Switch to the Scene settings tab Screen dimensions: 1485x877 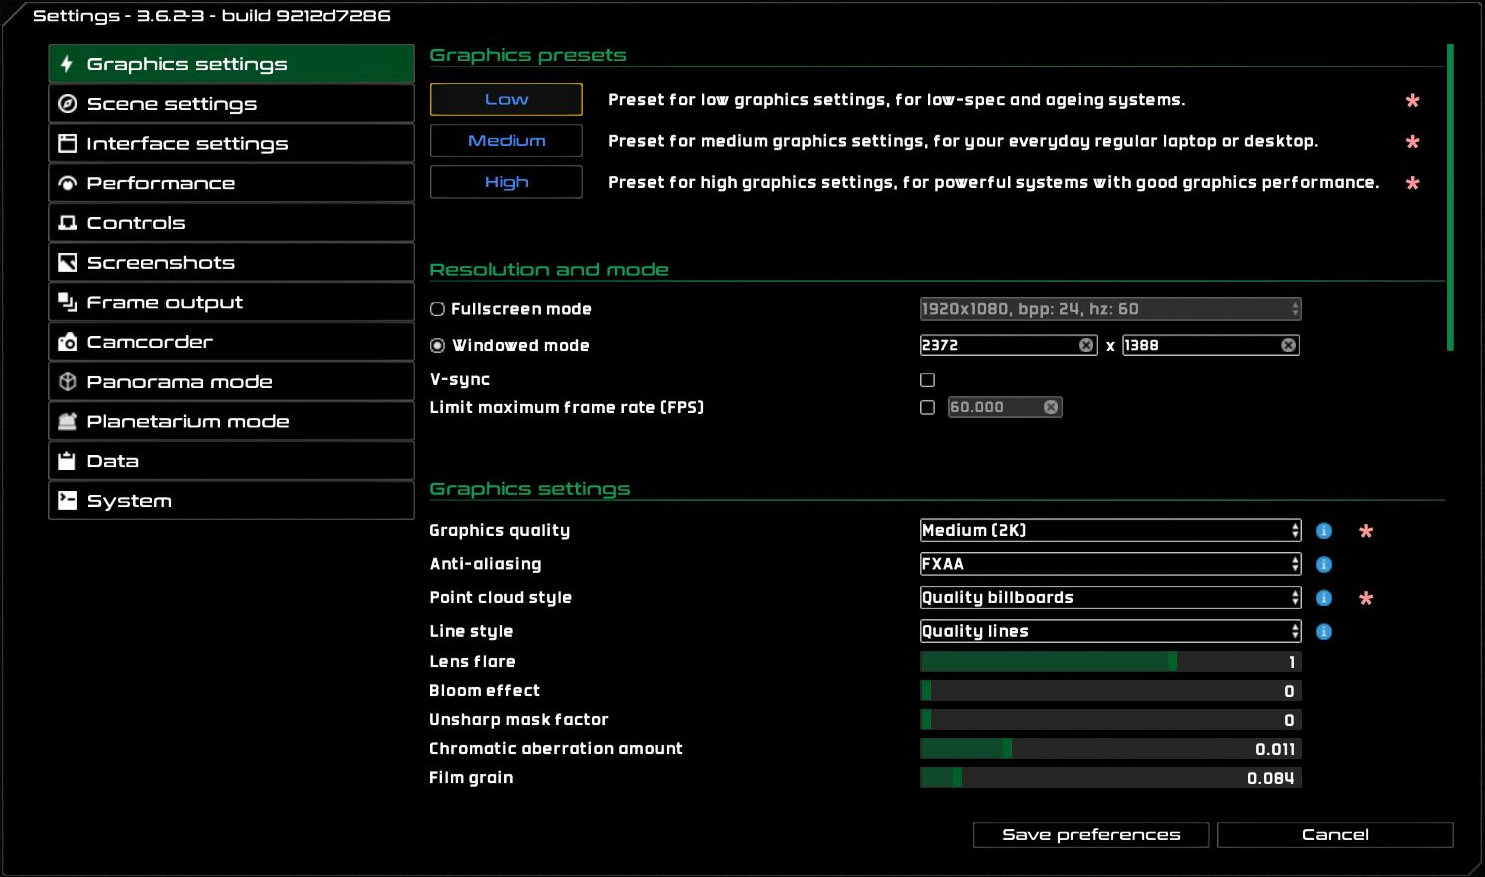[231, 104]
